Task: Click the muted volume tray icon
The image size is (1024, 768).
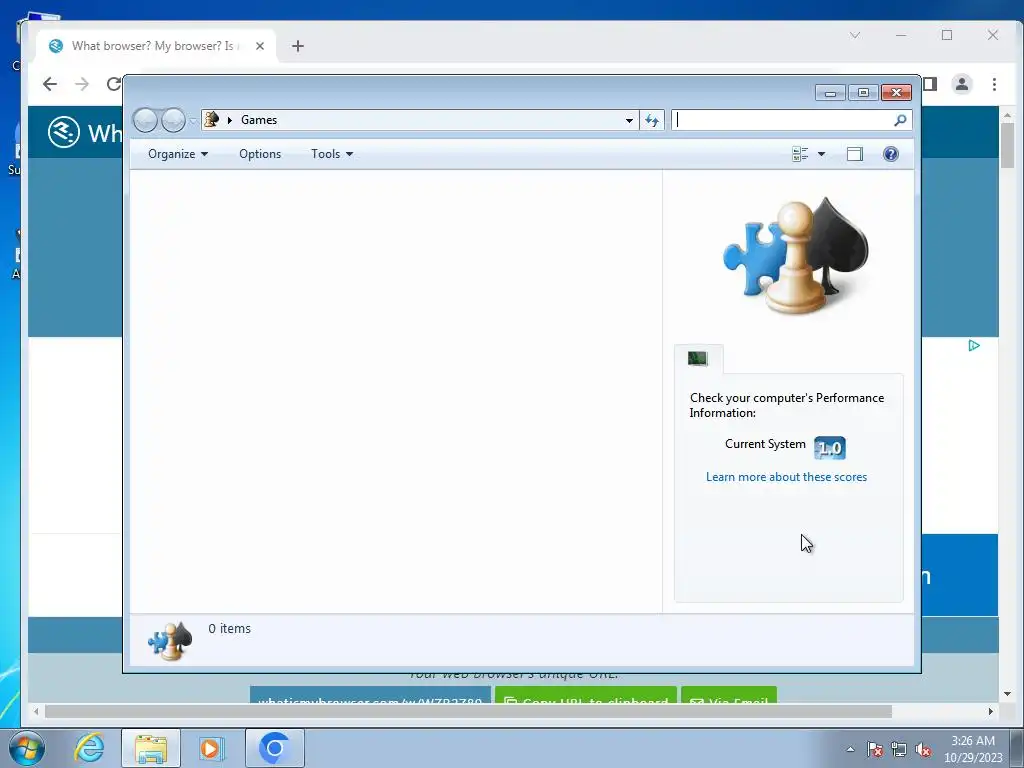Action: pyautogui.click(x=923, y=749)
